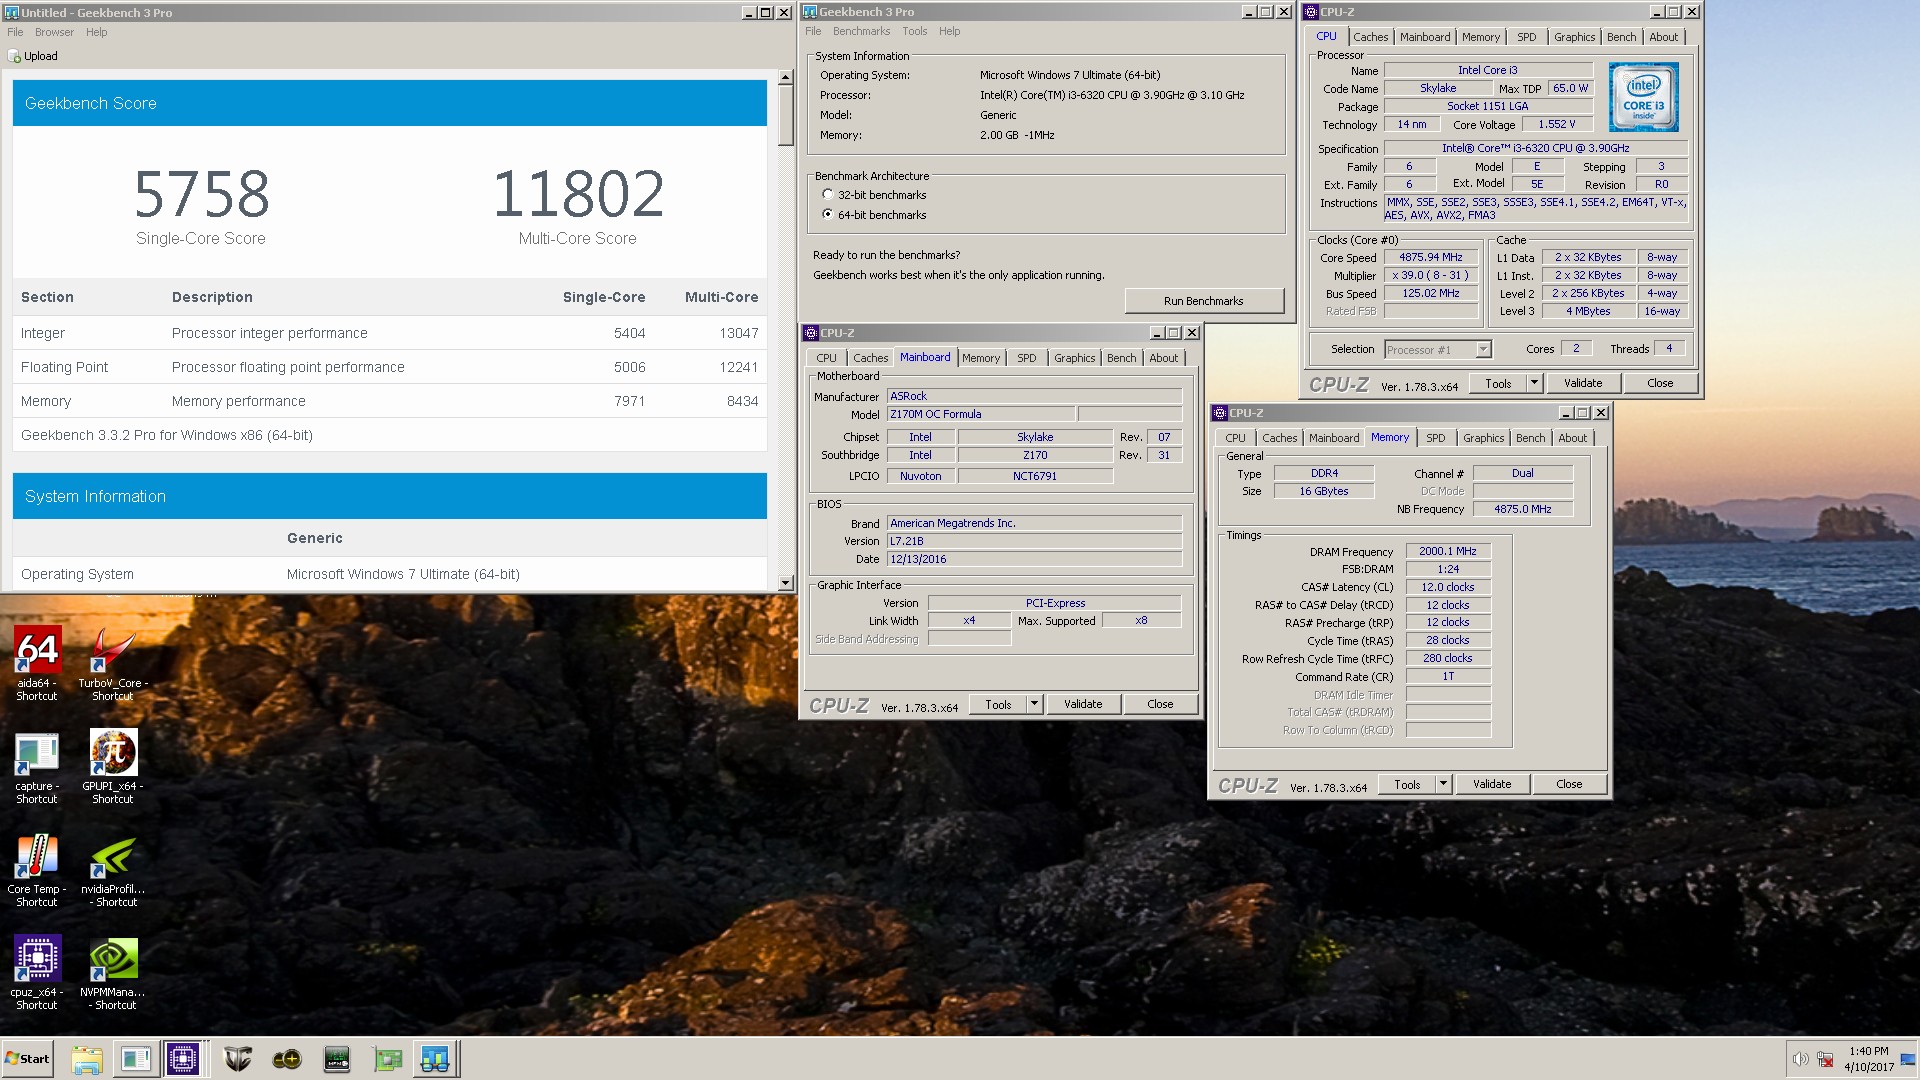Click the Core Speed value 4875.94 MHz
Viewport: 1920px width, 1080px height.
click(1431, 257)
